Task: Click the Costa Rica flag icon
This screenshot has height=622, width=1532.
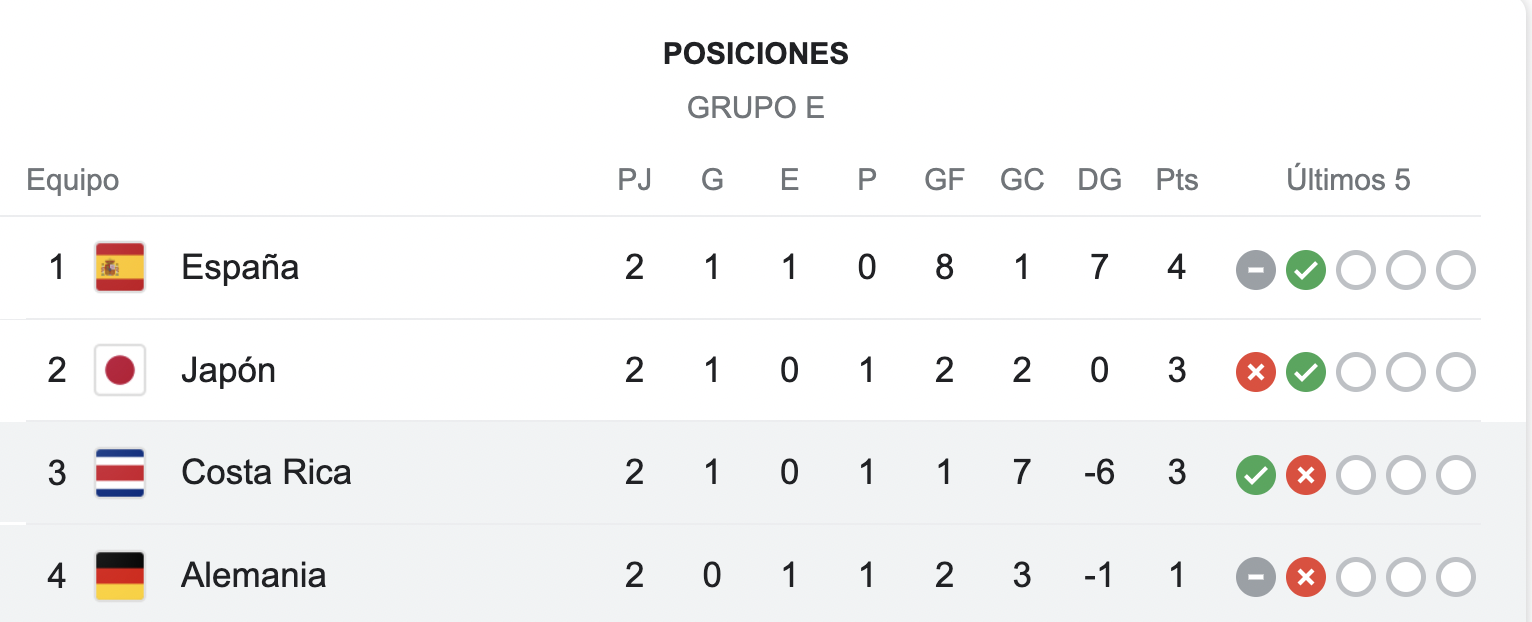Action: point(120,473)
